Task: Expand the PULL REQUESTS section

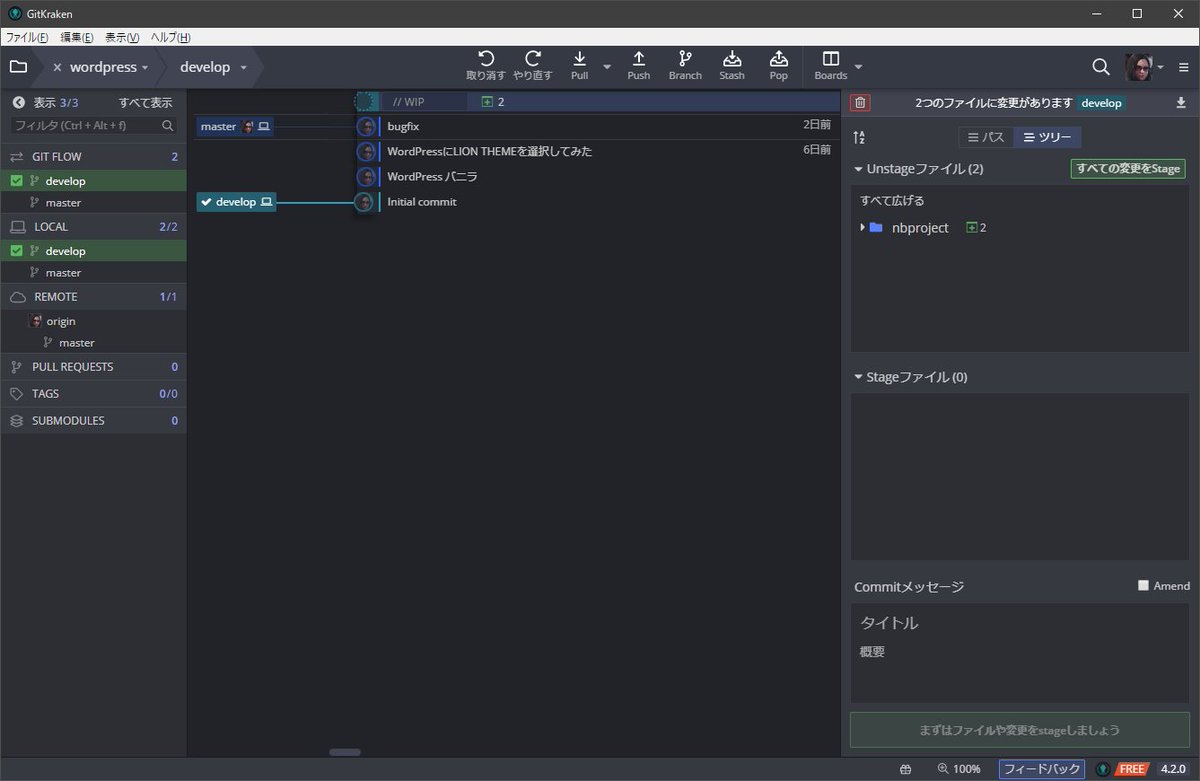Action: (x=93, y=367)
